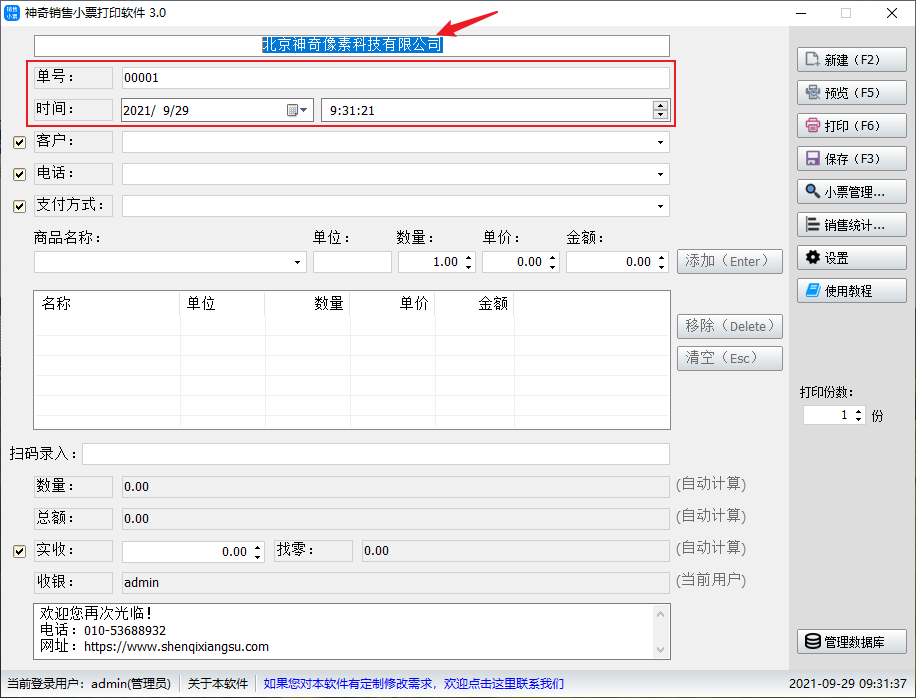Decrease 单价 with the down arrow

[x=553, y=266]
